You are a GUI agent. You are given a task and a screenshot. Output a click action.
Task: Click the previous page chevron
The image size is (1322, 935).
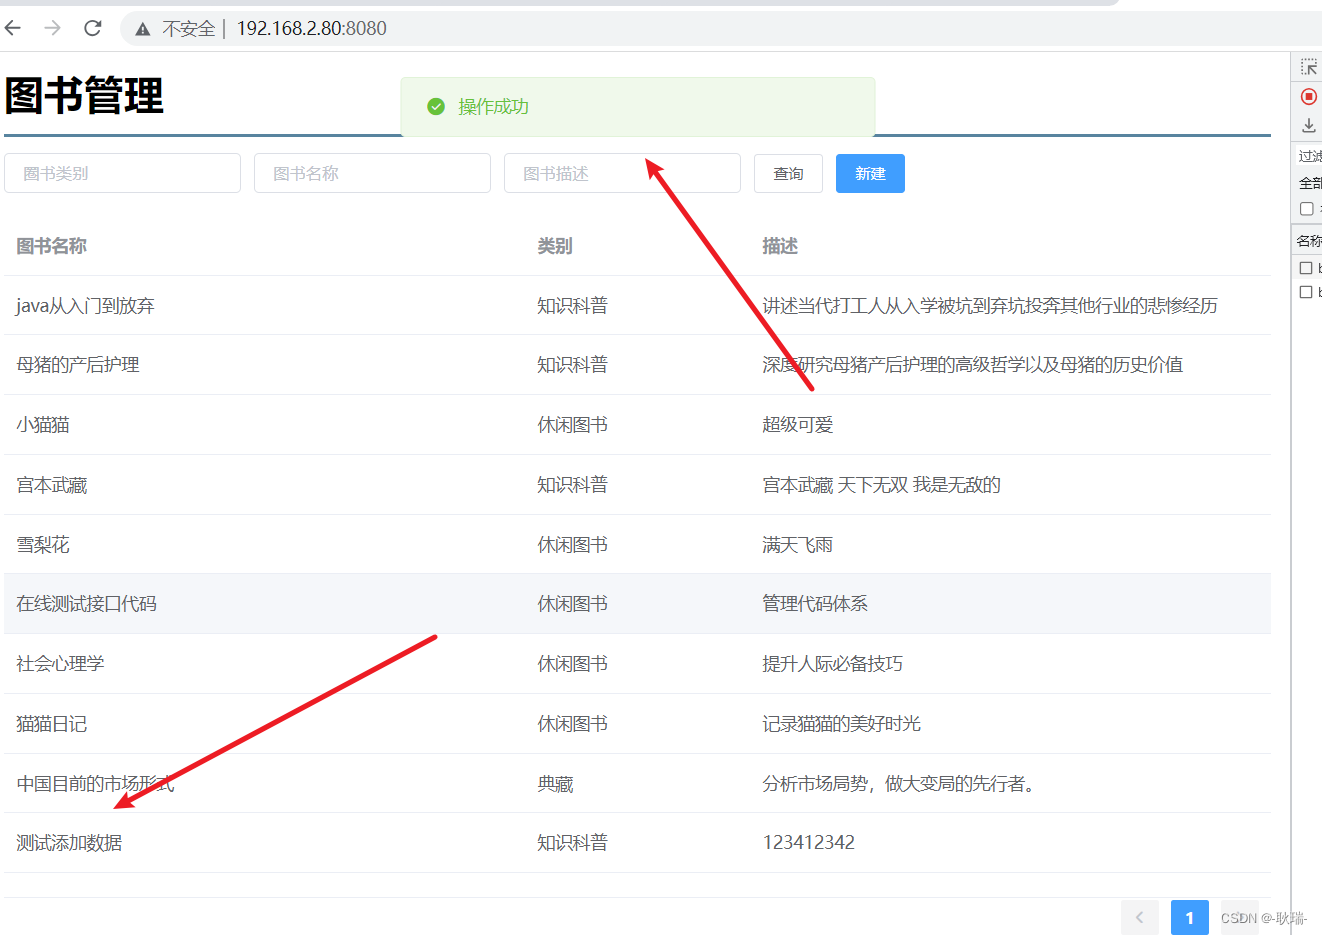click(1139, 917)
